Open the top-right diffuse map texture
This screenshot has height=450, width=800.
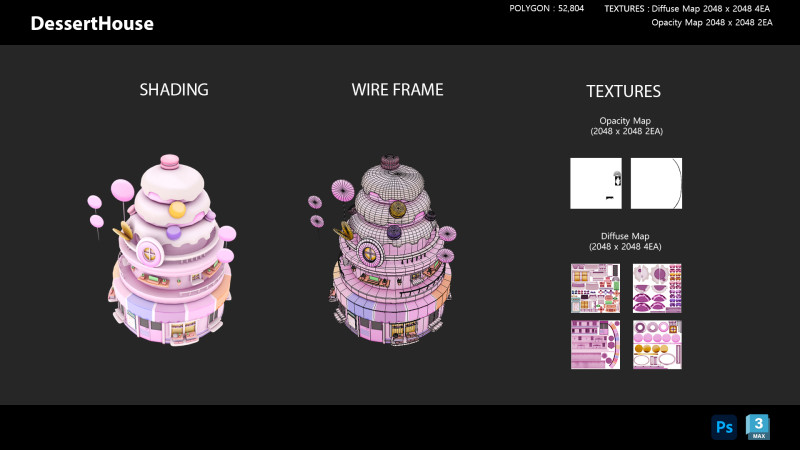[x=657, y=288]
